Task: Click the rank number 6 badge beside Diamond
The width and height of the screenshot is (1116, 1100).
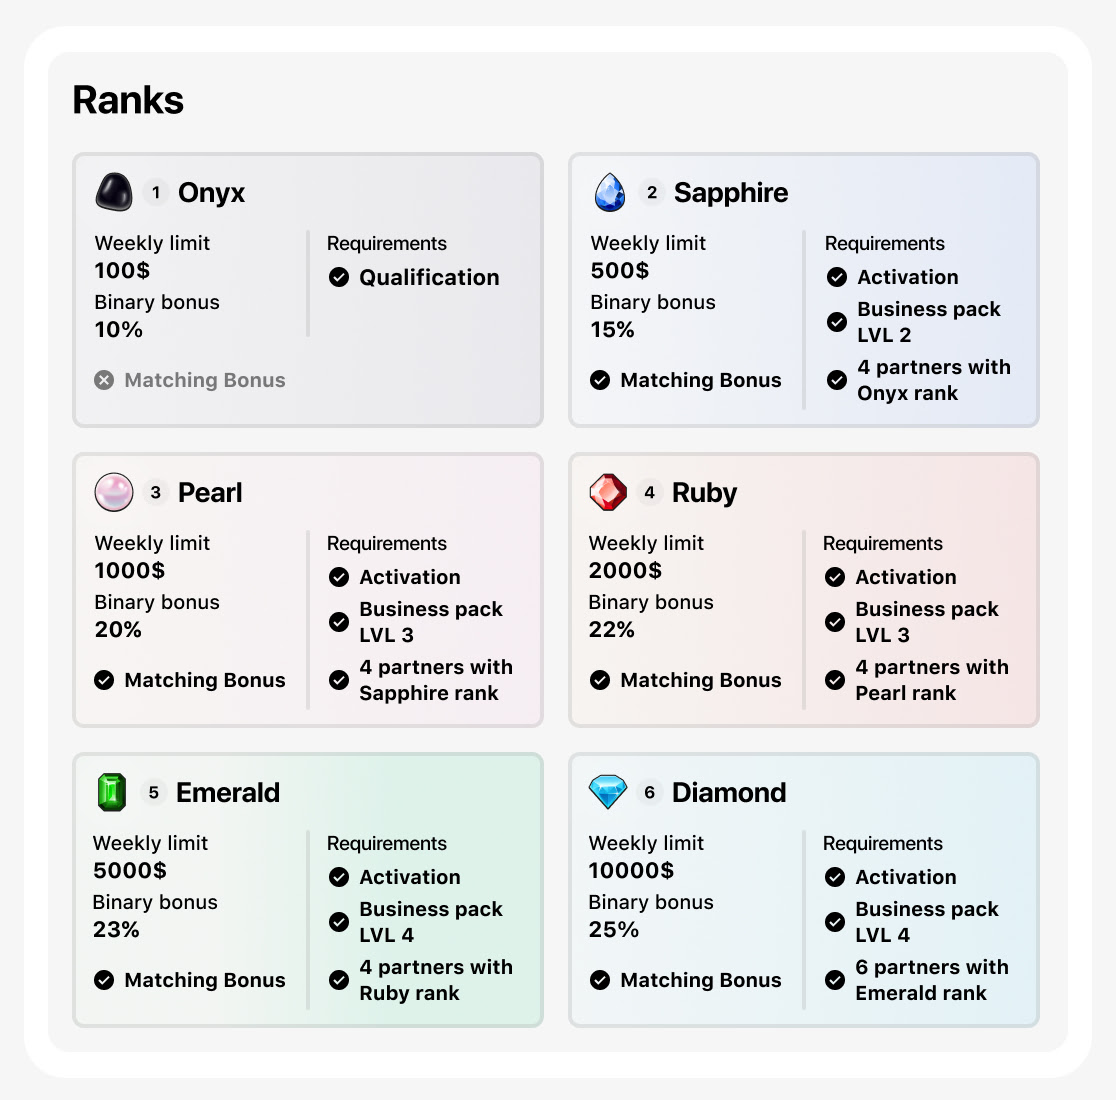Action: tap(652, 792)
